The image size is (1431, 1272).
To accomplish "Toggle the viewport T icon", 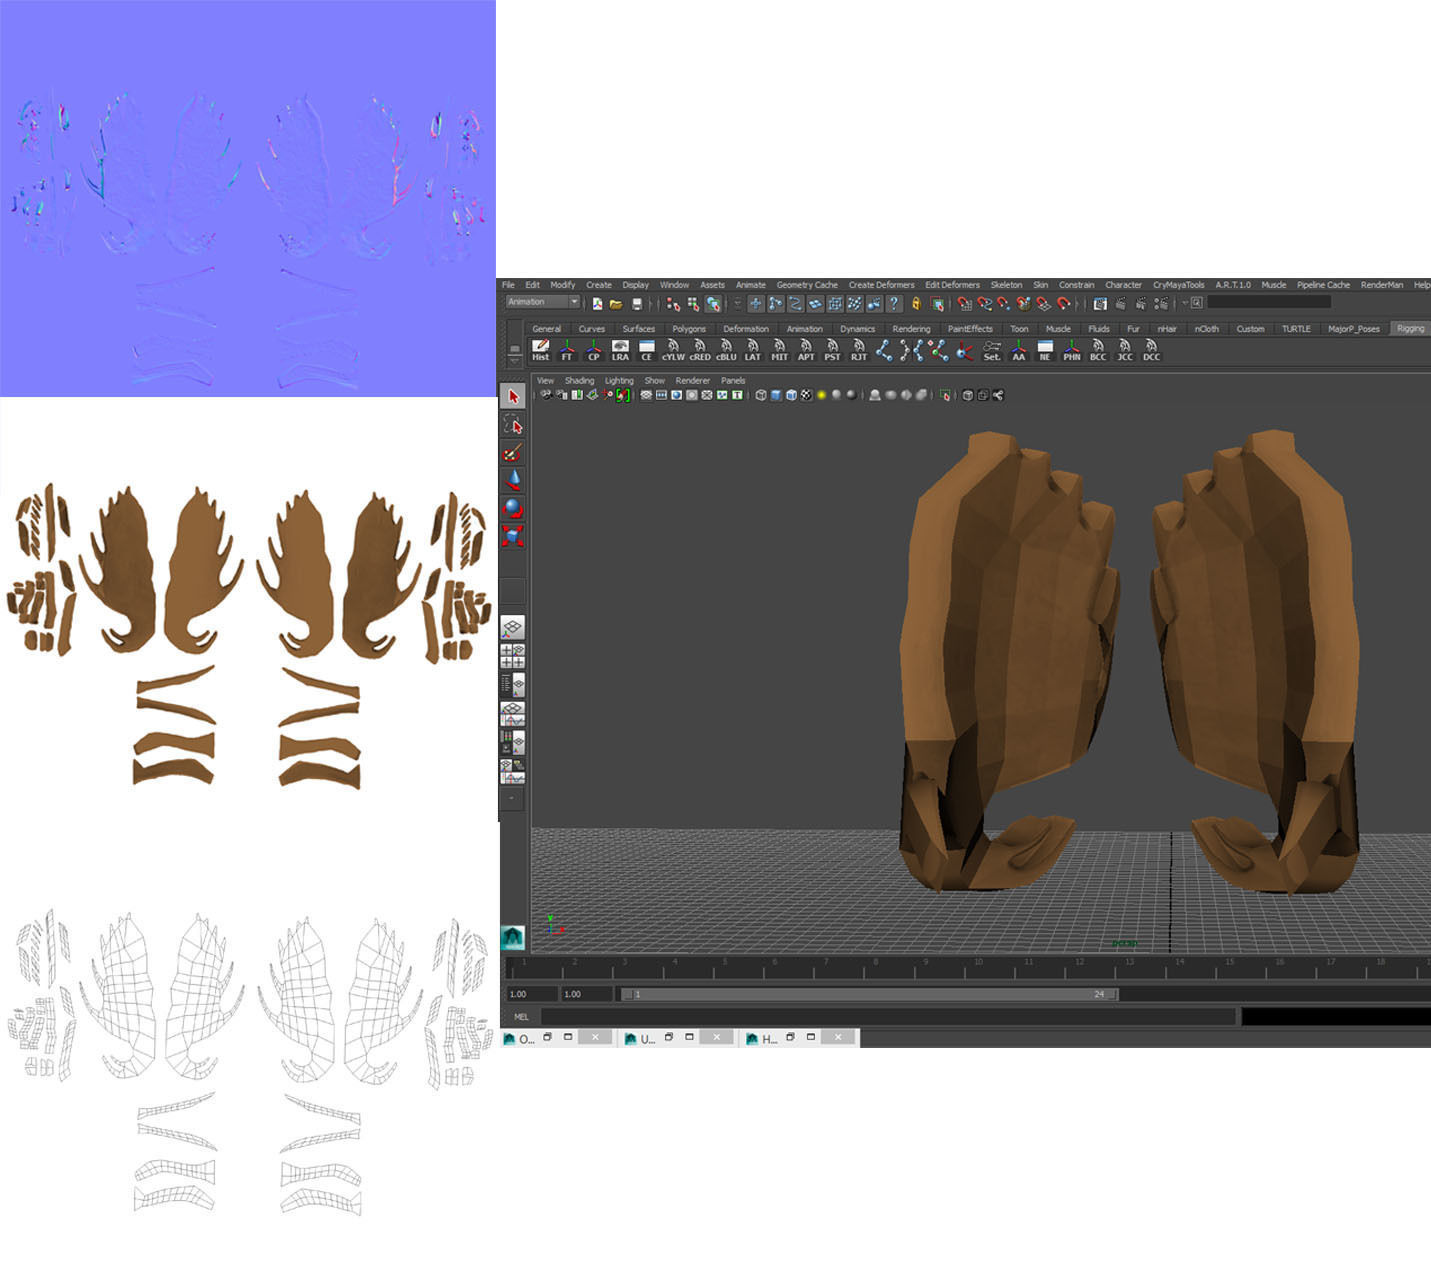I will (737, 395).
